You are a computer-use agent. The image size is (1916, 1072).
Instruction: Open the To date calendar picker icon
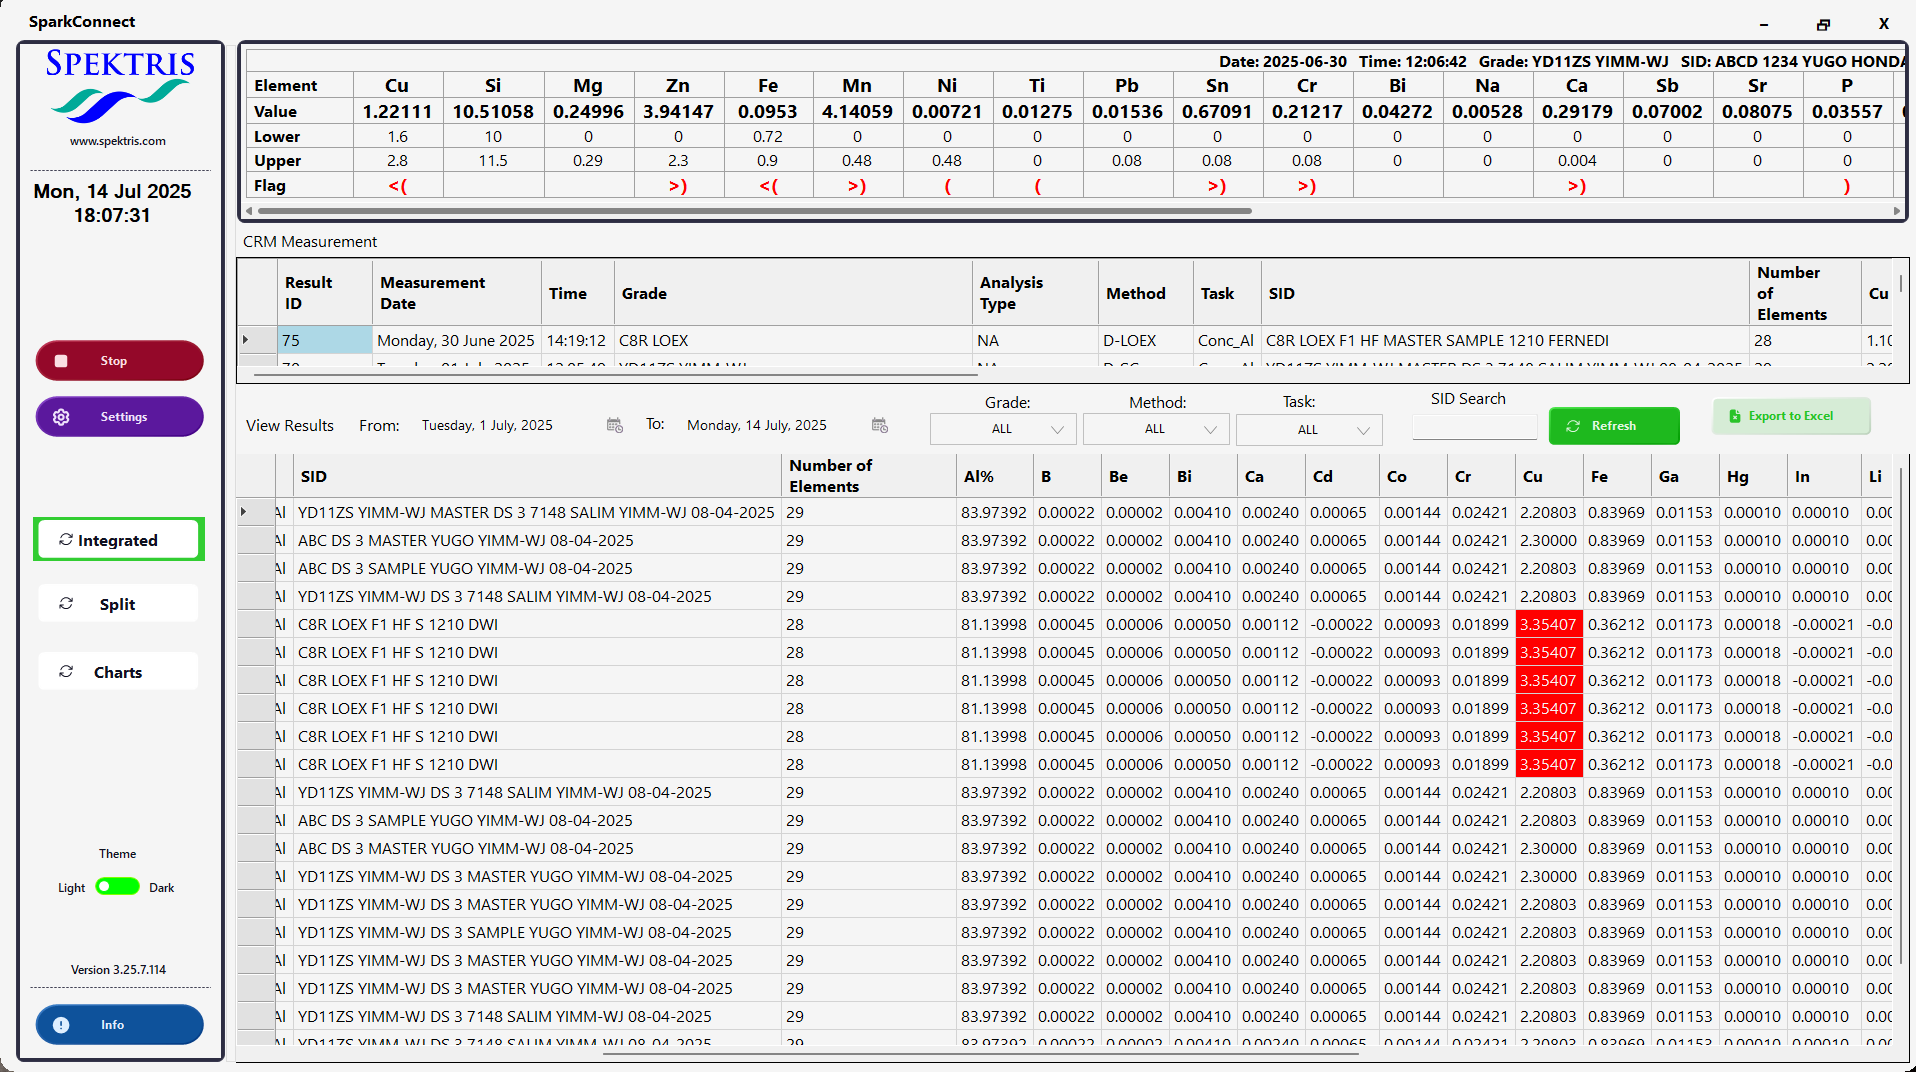point(879,426)
